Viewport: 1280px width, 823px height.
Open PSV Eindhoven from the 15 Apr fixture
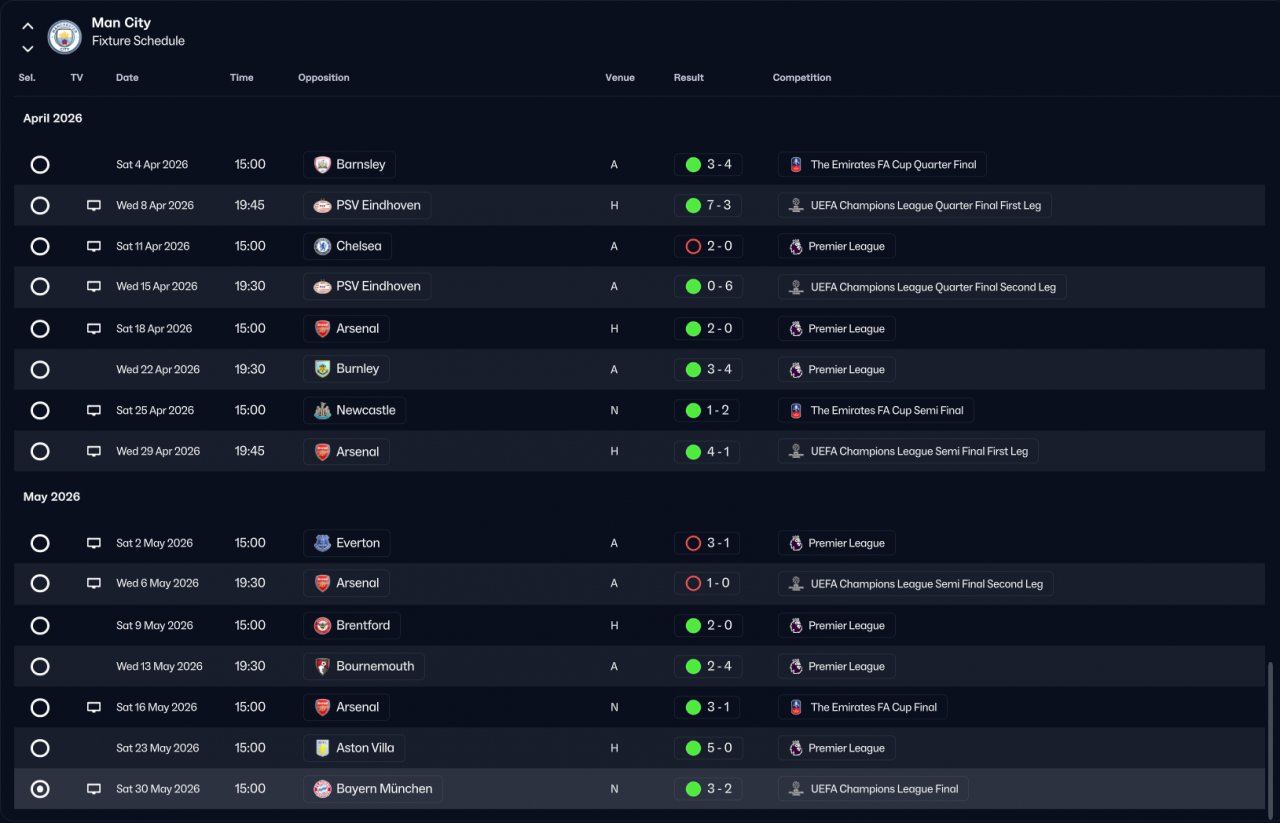pyautogui.click(x=367, y=287)
